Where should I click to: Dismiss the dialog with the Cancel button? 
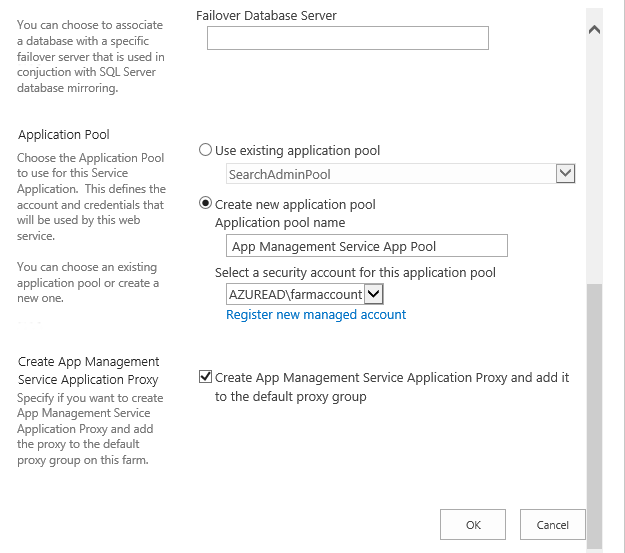click(x=552, y=525)
